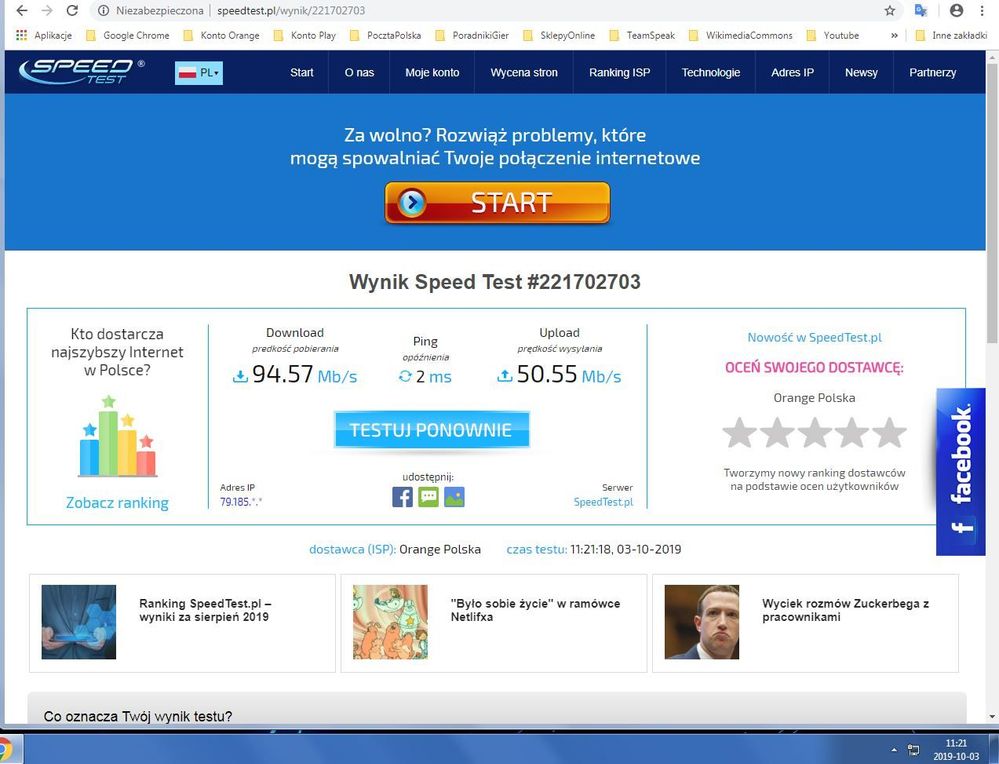Open PL language dropdown
999x764 pixels.
coord(198,72)
